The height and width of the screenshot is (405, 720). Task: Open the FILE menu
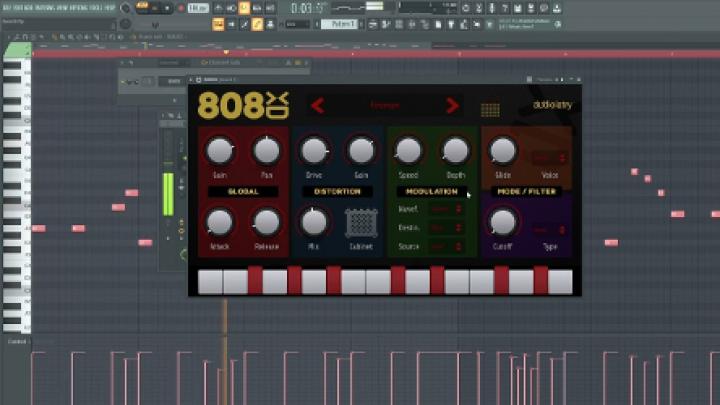7,8
